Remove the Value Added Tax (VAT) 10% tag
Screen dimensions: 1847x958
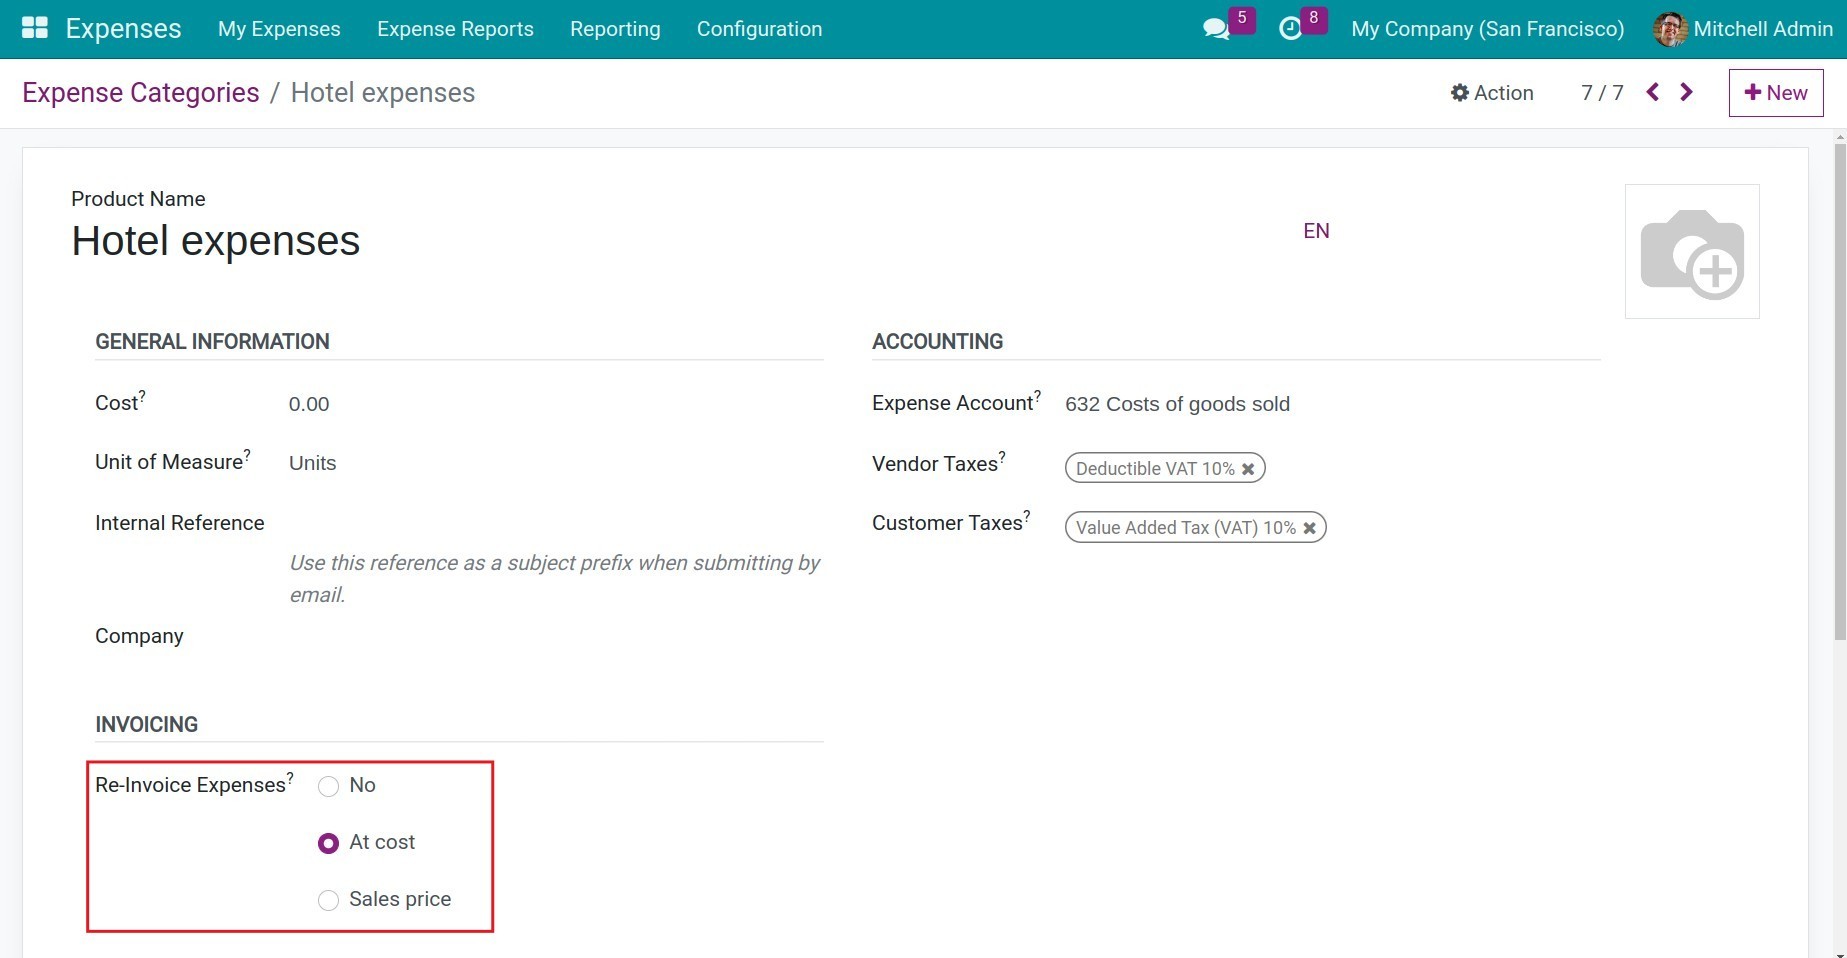coord(1310,527)
